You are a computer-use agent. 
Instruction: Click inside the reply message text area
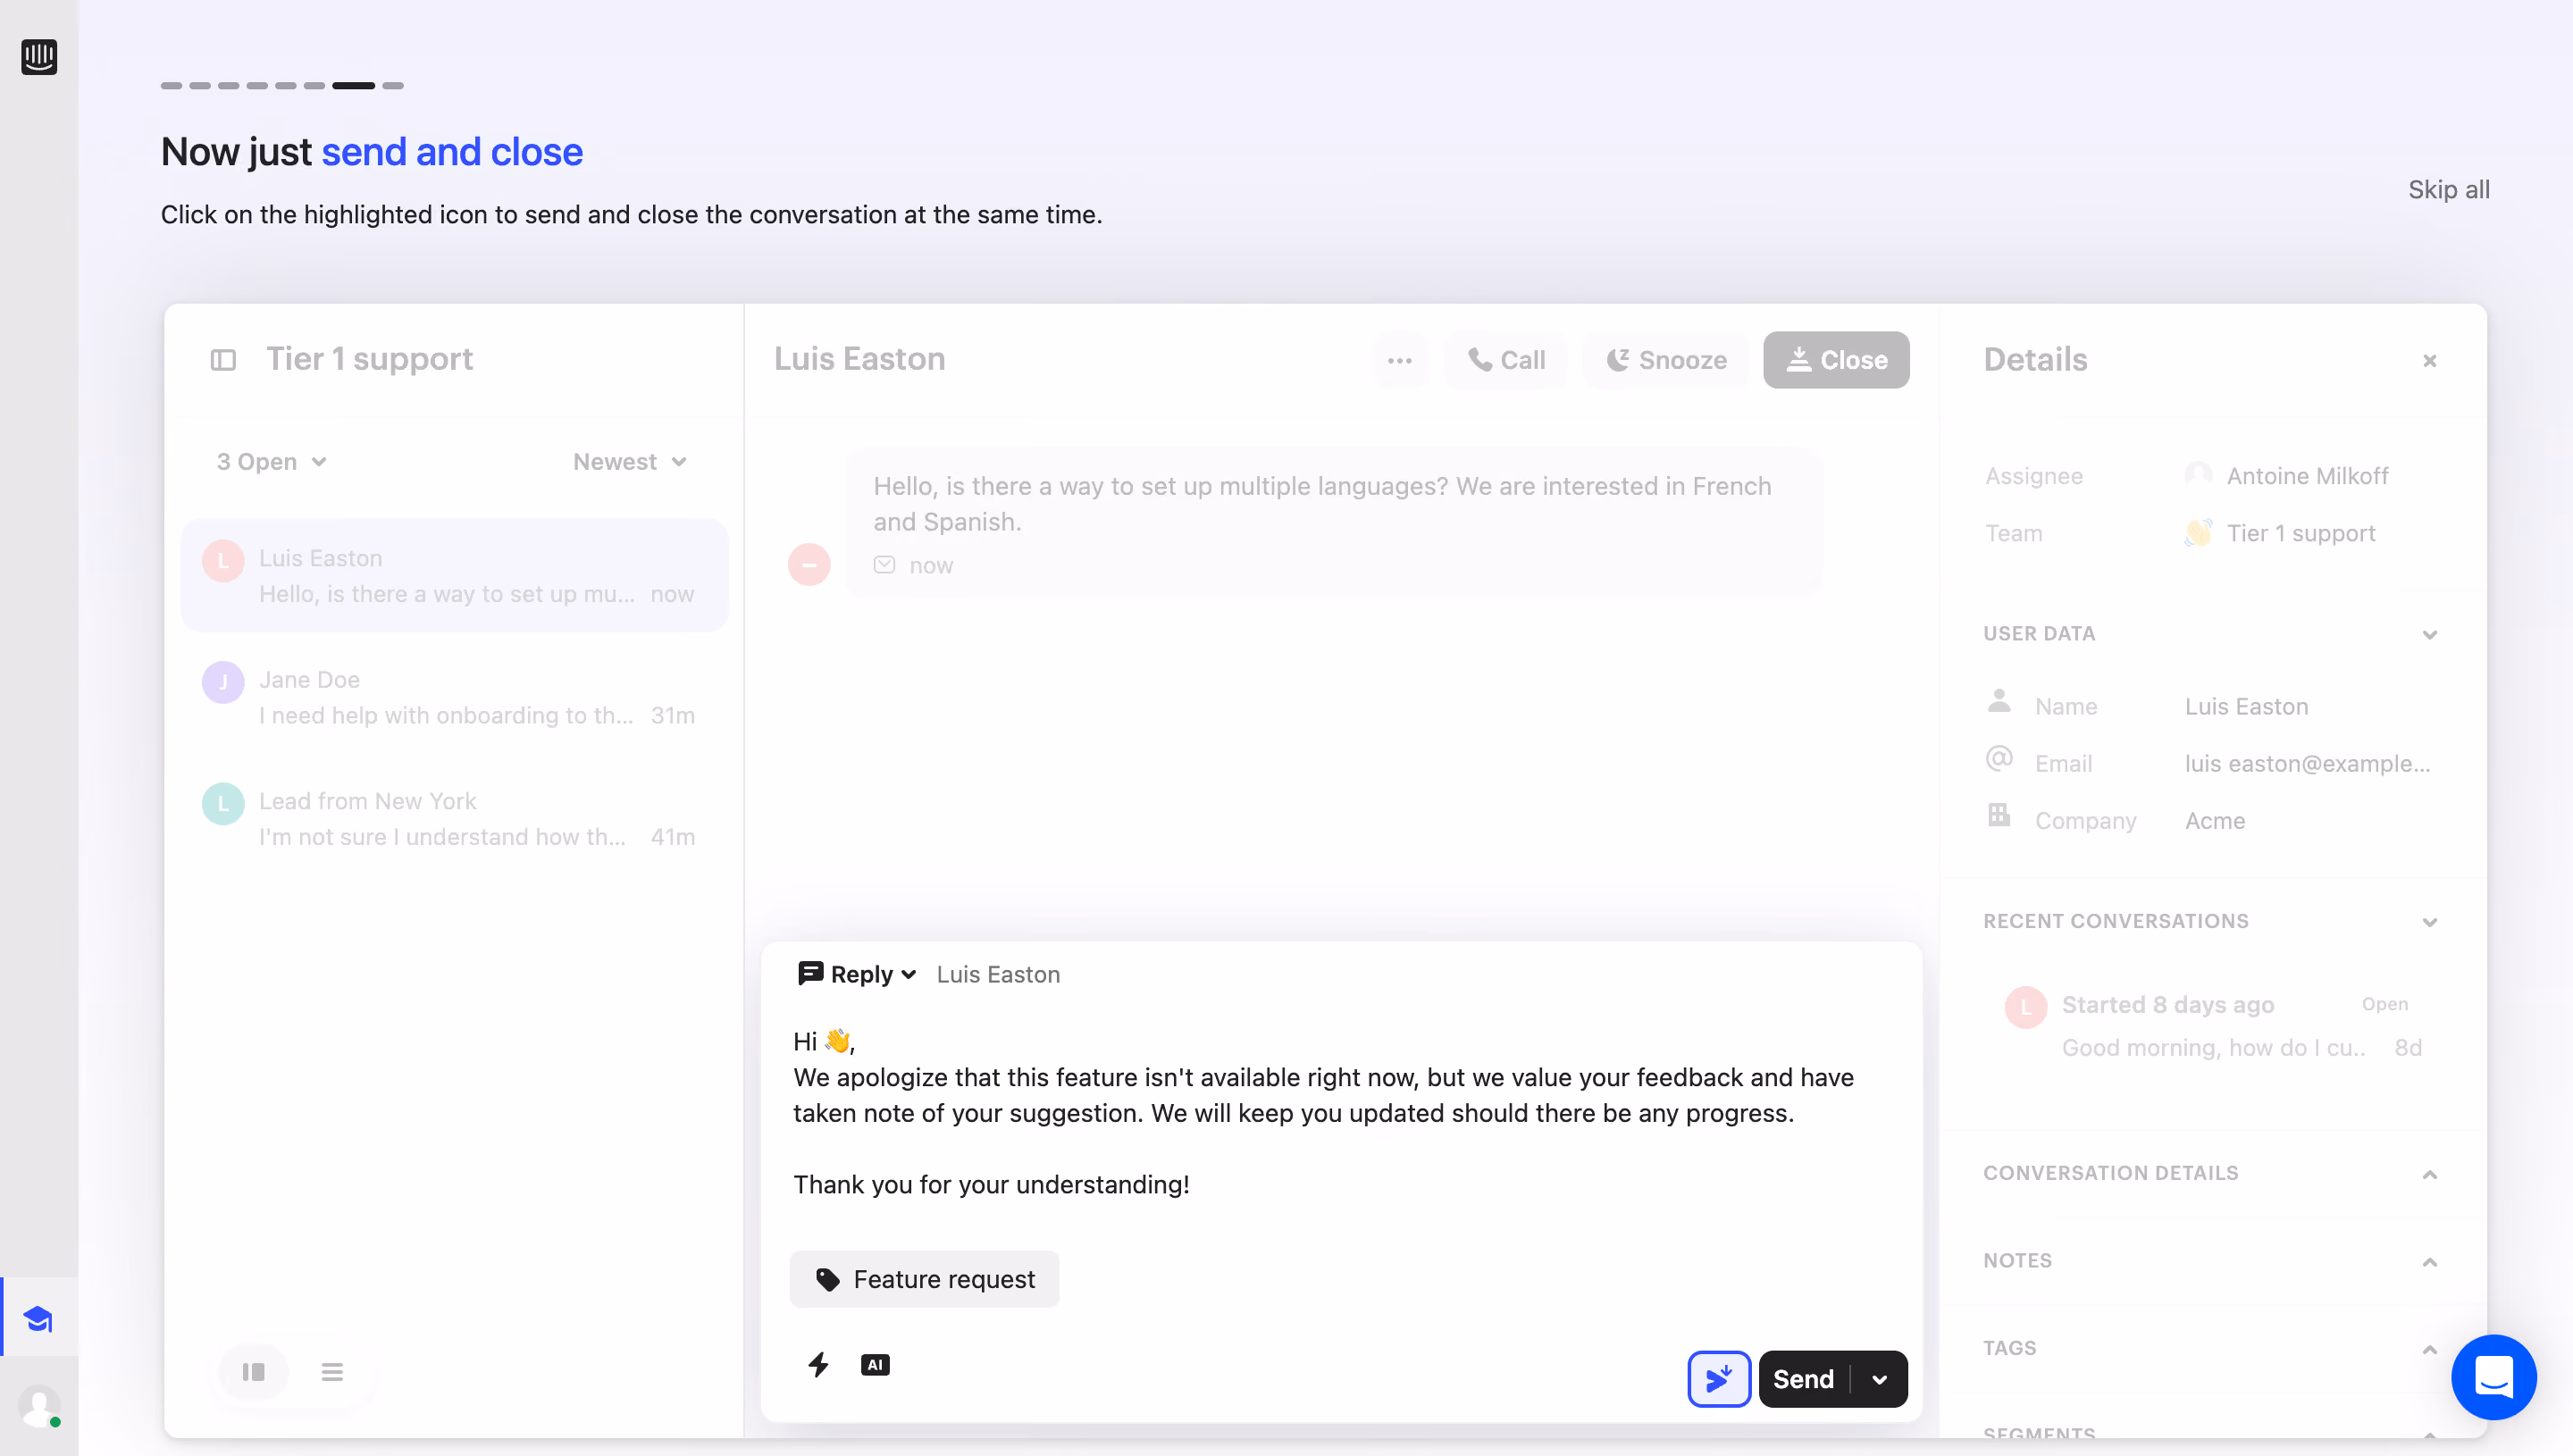(1340, 1112)
